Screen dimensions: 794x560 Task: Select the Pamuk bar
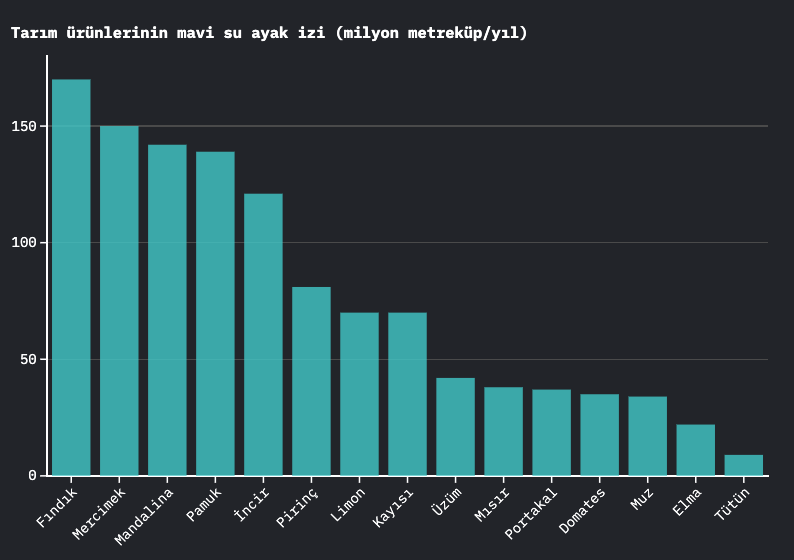pos(215,313)
